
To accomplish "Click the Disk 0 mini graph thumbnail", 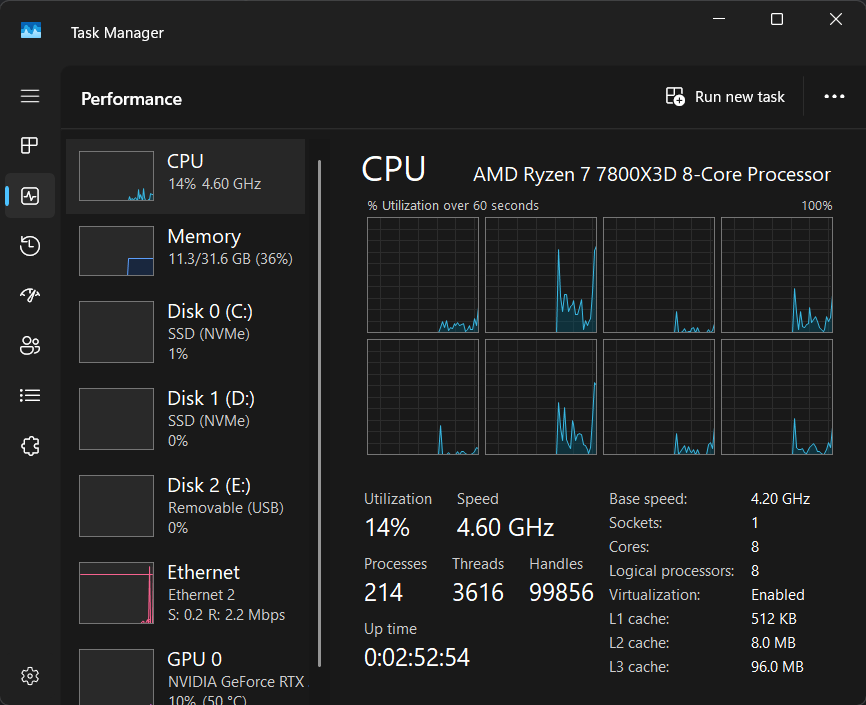I will coord(117,332).
